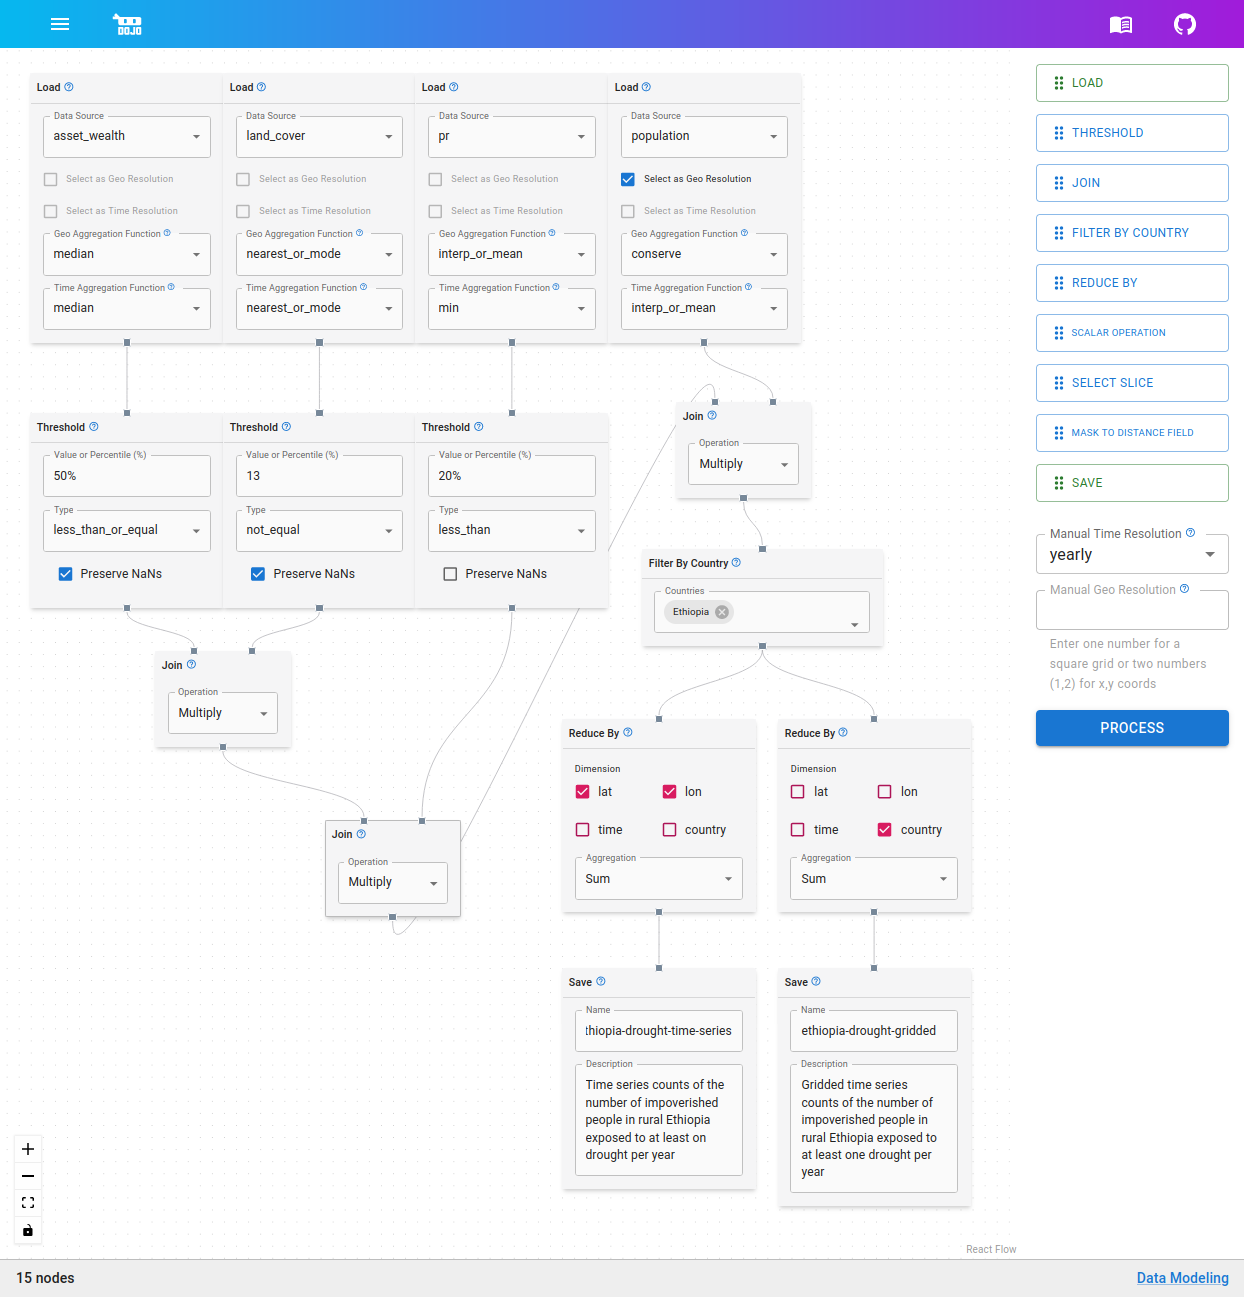
Task: Open Aggregation Sum dropdown in left Reduce By
Action: 659,879
